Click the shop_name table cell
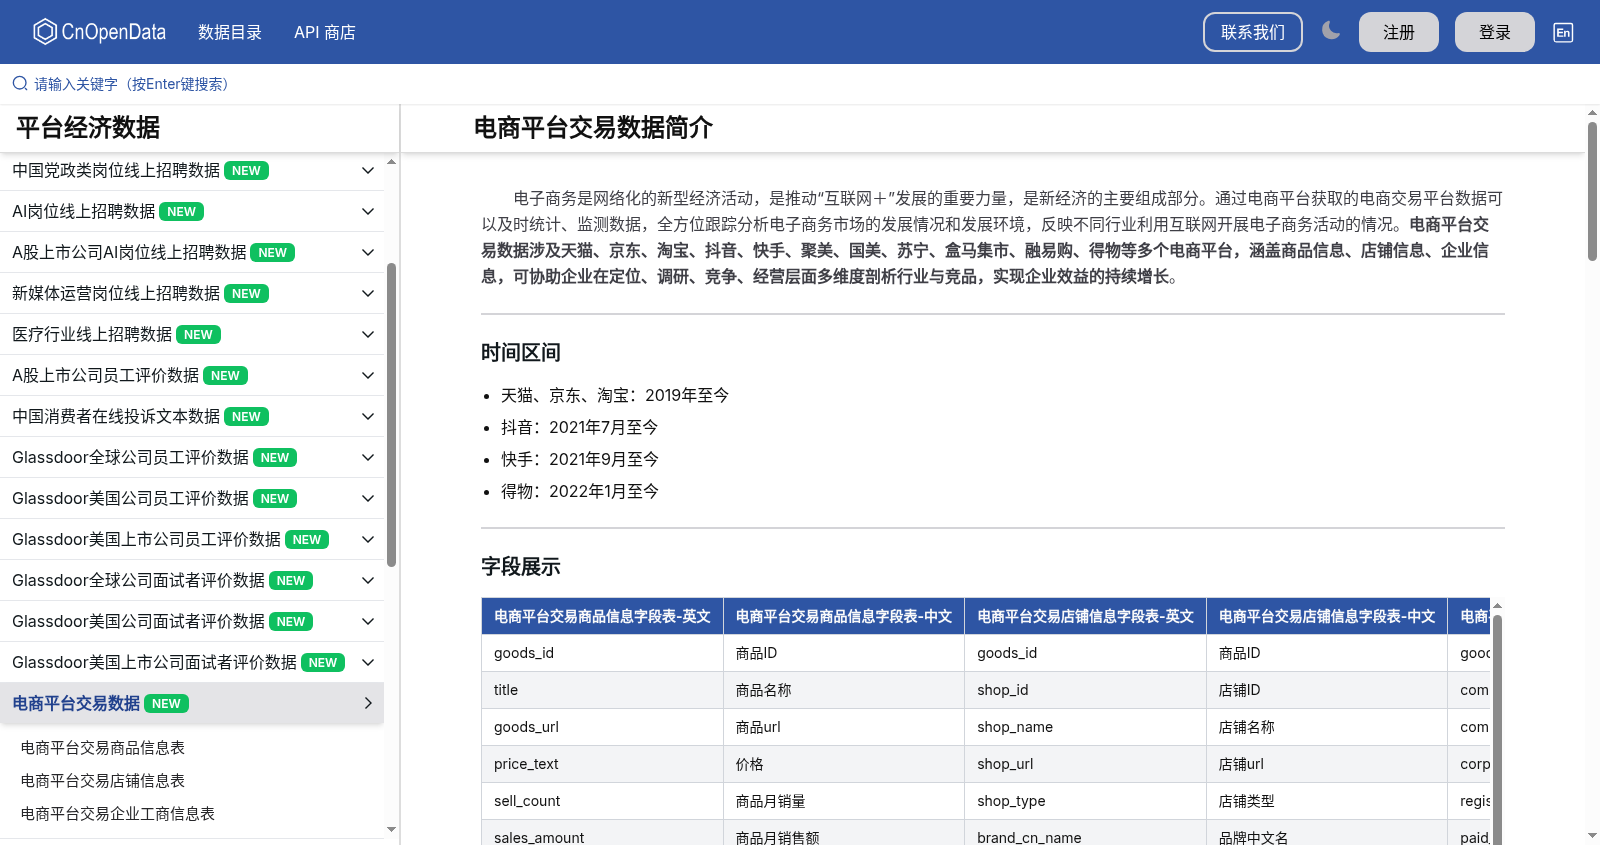The width and height of the screenshot is (1600, 861). tap(1086, 727)
